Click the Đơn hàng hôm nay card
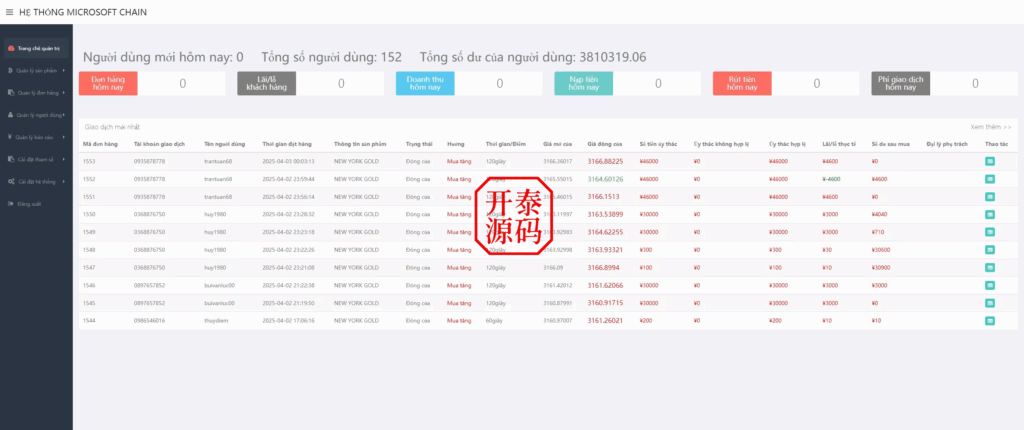The image size is (1024, 430). coord(152,84)
